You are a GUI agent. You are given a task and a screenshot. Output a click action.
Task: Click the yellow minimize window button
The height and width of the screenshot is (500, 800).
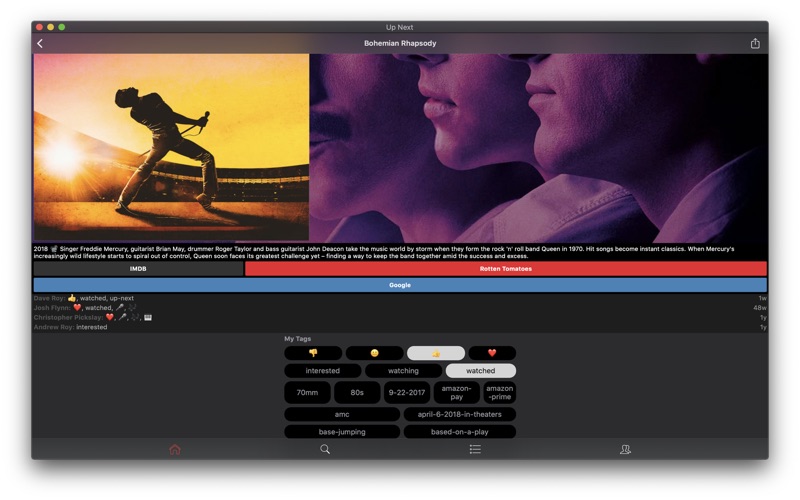(x=51, y=27)
